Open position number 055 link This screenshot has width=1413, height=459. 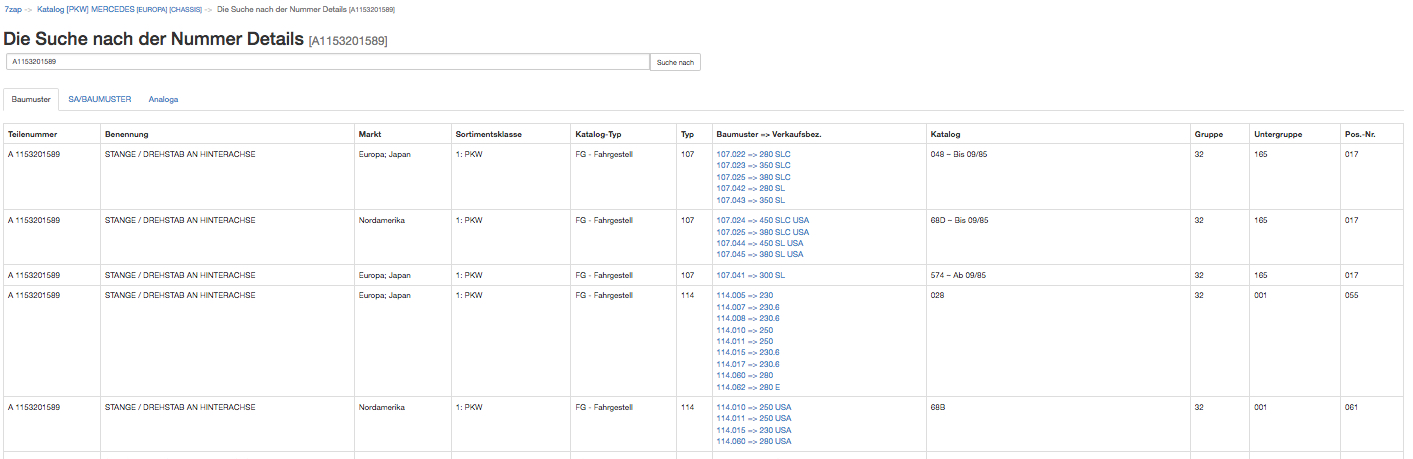pos(1351,296)
